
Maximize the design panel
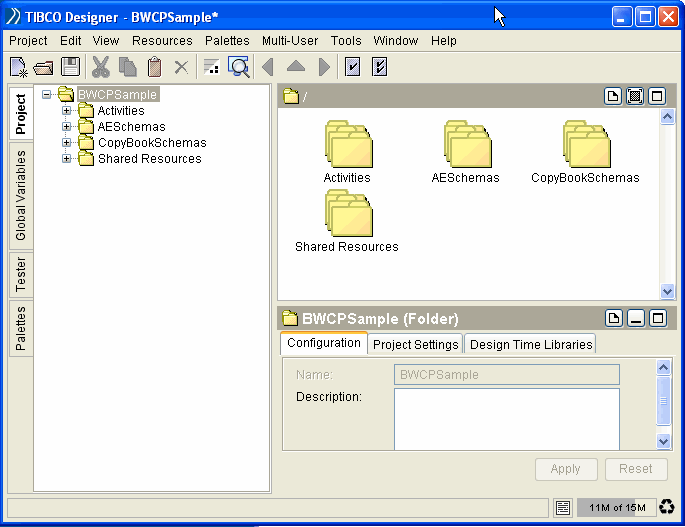coord(657,96)
